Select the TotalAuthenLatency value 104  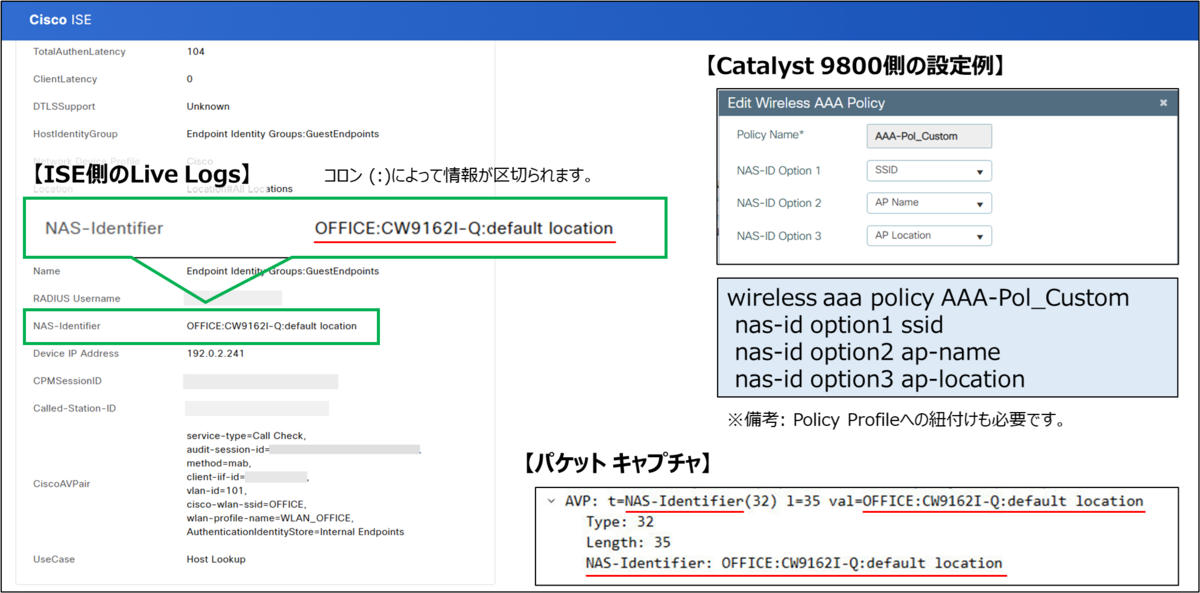(x=196, y=51)
